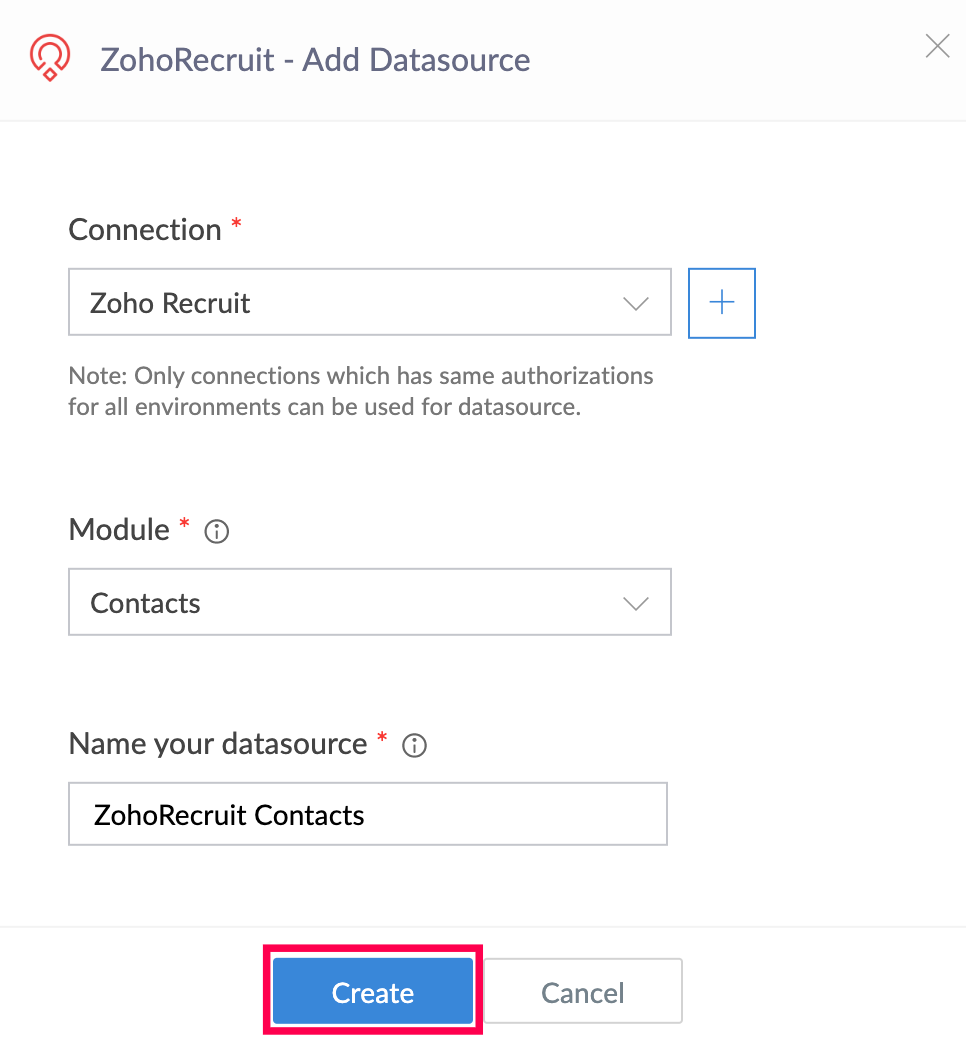
Task: Click the red asterisk next to Module
Action: 184,525
